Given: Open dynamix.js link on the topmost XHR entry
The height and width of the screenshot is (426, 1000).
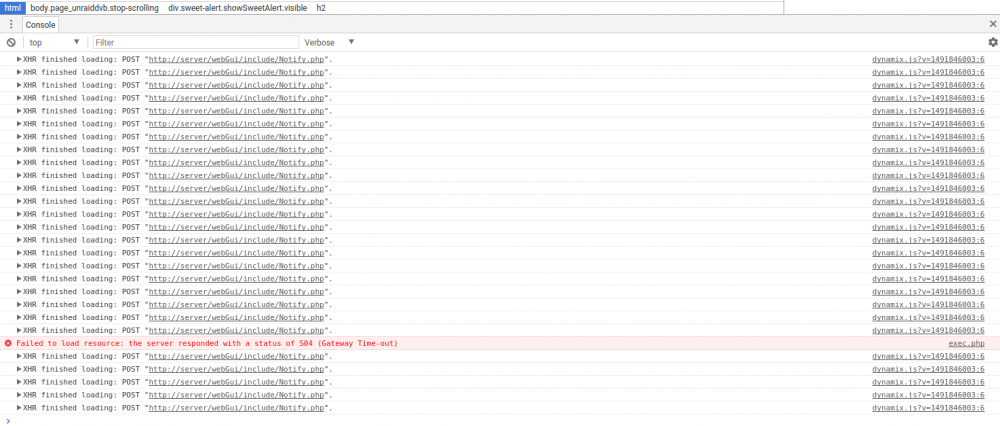Looking at the screenshot, I should (x=928, y=59).
